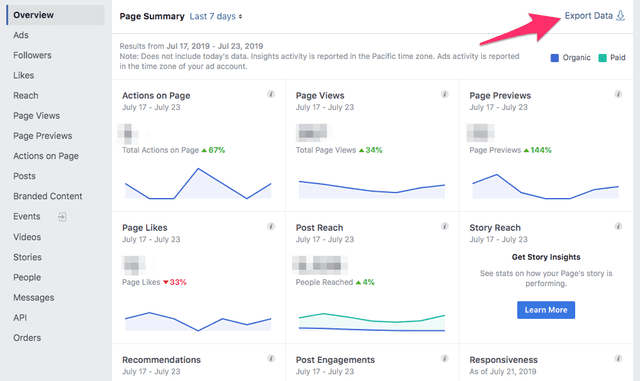Click the Learn More button
640x381 pixels.
(546, 310)
